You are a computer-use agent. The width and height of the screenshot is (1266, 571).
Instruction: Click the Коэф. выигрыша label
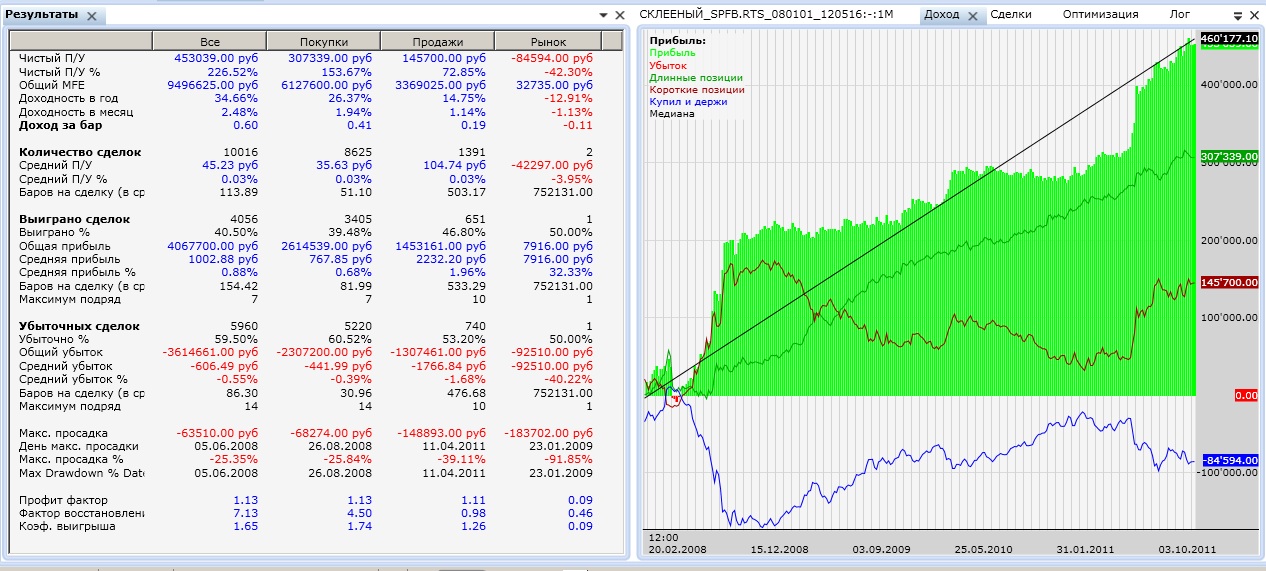65,527
